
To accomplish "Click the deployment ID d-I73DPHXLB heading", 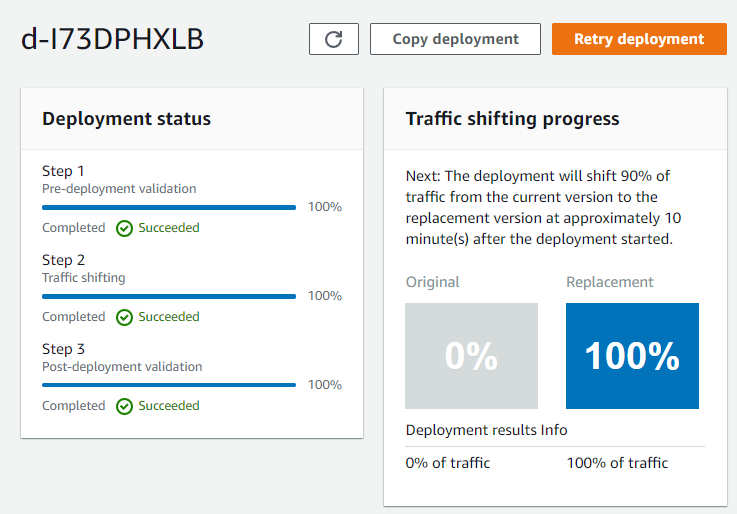I will click(x=112, y=39).
